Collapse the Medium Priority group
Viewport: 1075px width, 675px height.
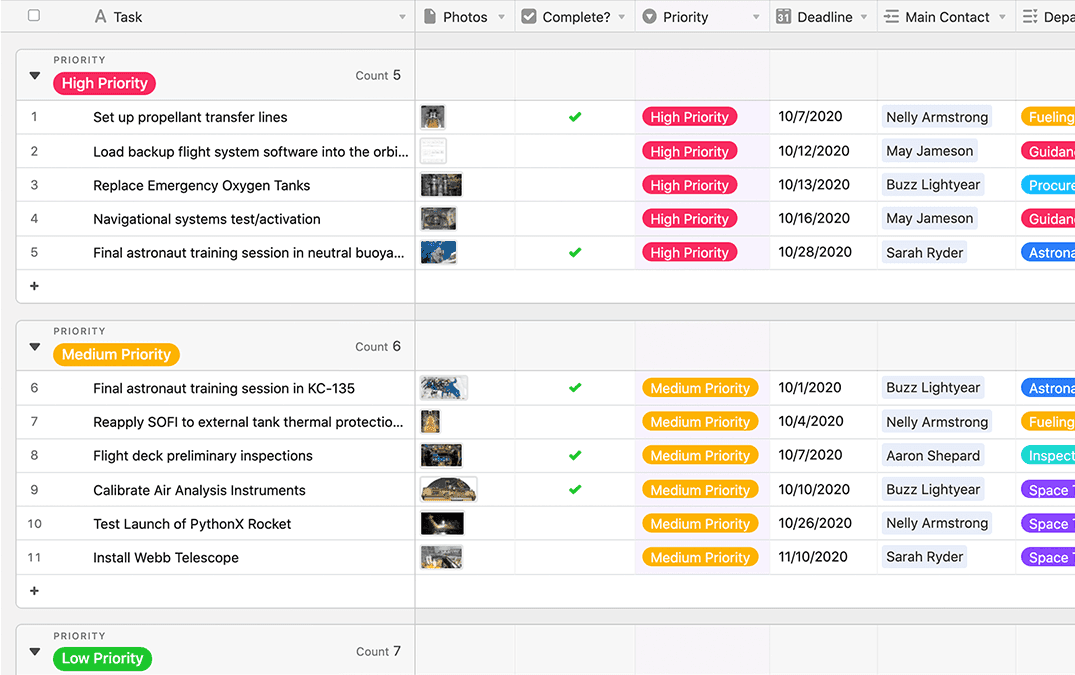(x=34, y=346)
